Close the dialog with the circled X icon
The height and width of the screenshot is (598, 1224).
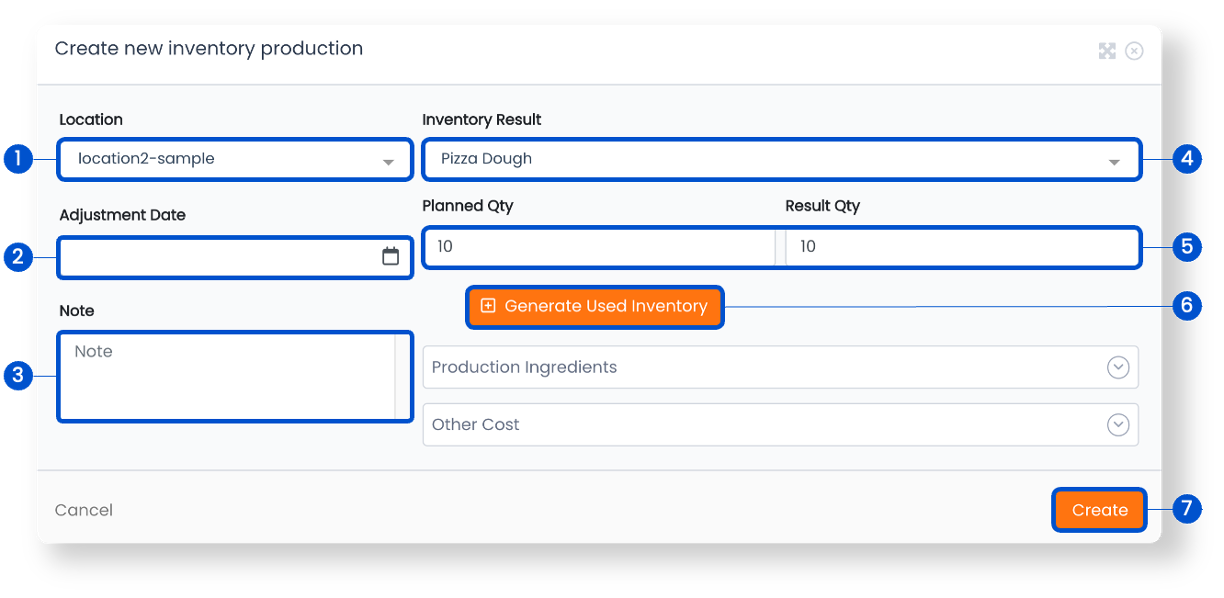click(1134, 51)
